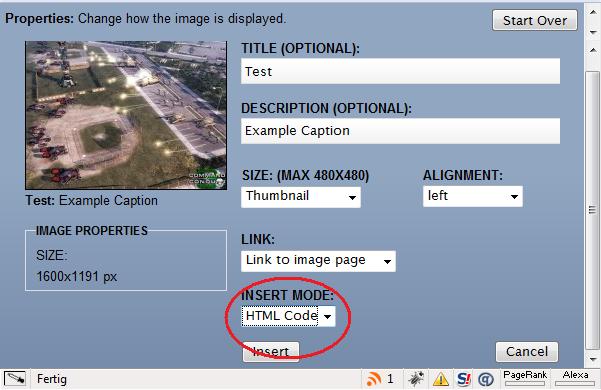Click the yellow warning triangle icon
Viewport: 601px width, 390px height.
(x=441, y=380)
